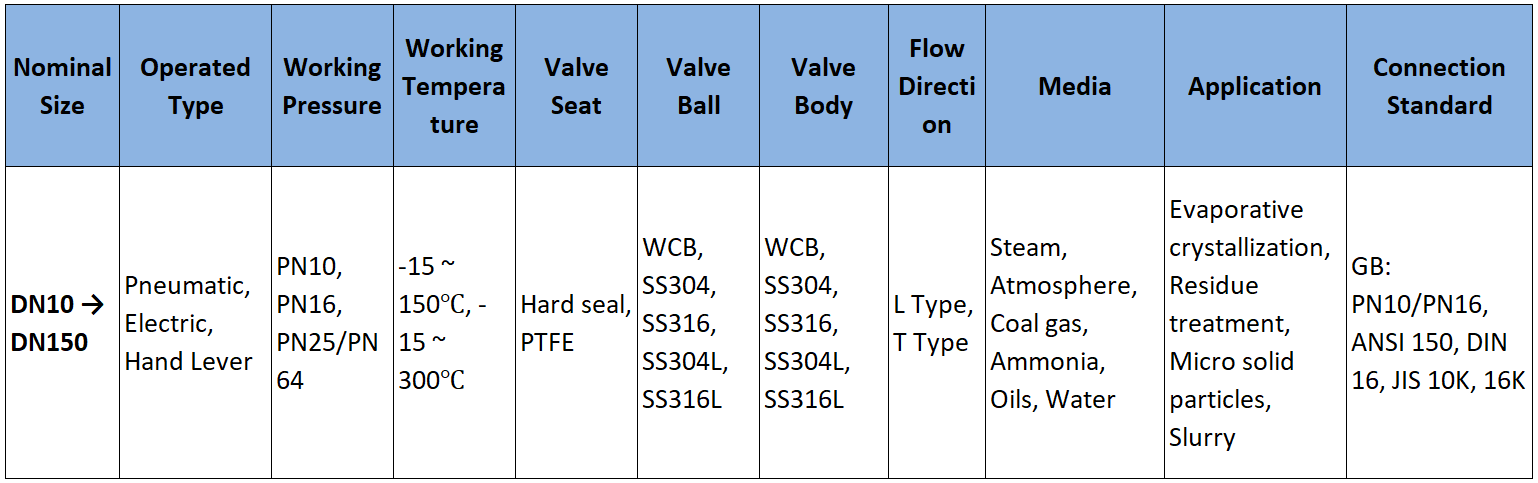Click the Working Pressure header cell
This screenshot has width=1538, height=483.
tap(332, 86)
